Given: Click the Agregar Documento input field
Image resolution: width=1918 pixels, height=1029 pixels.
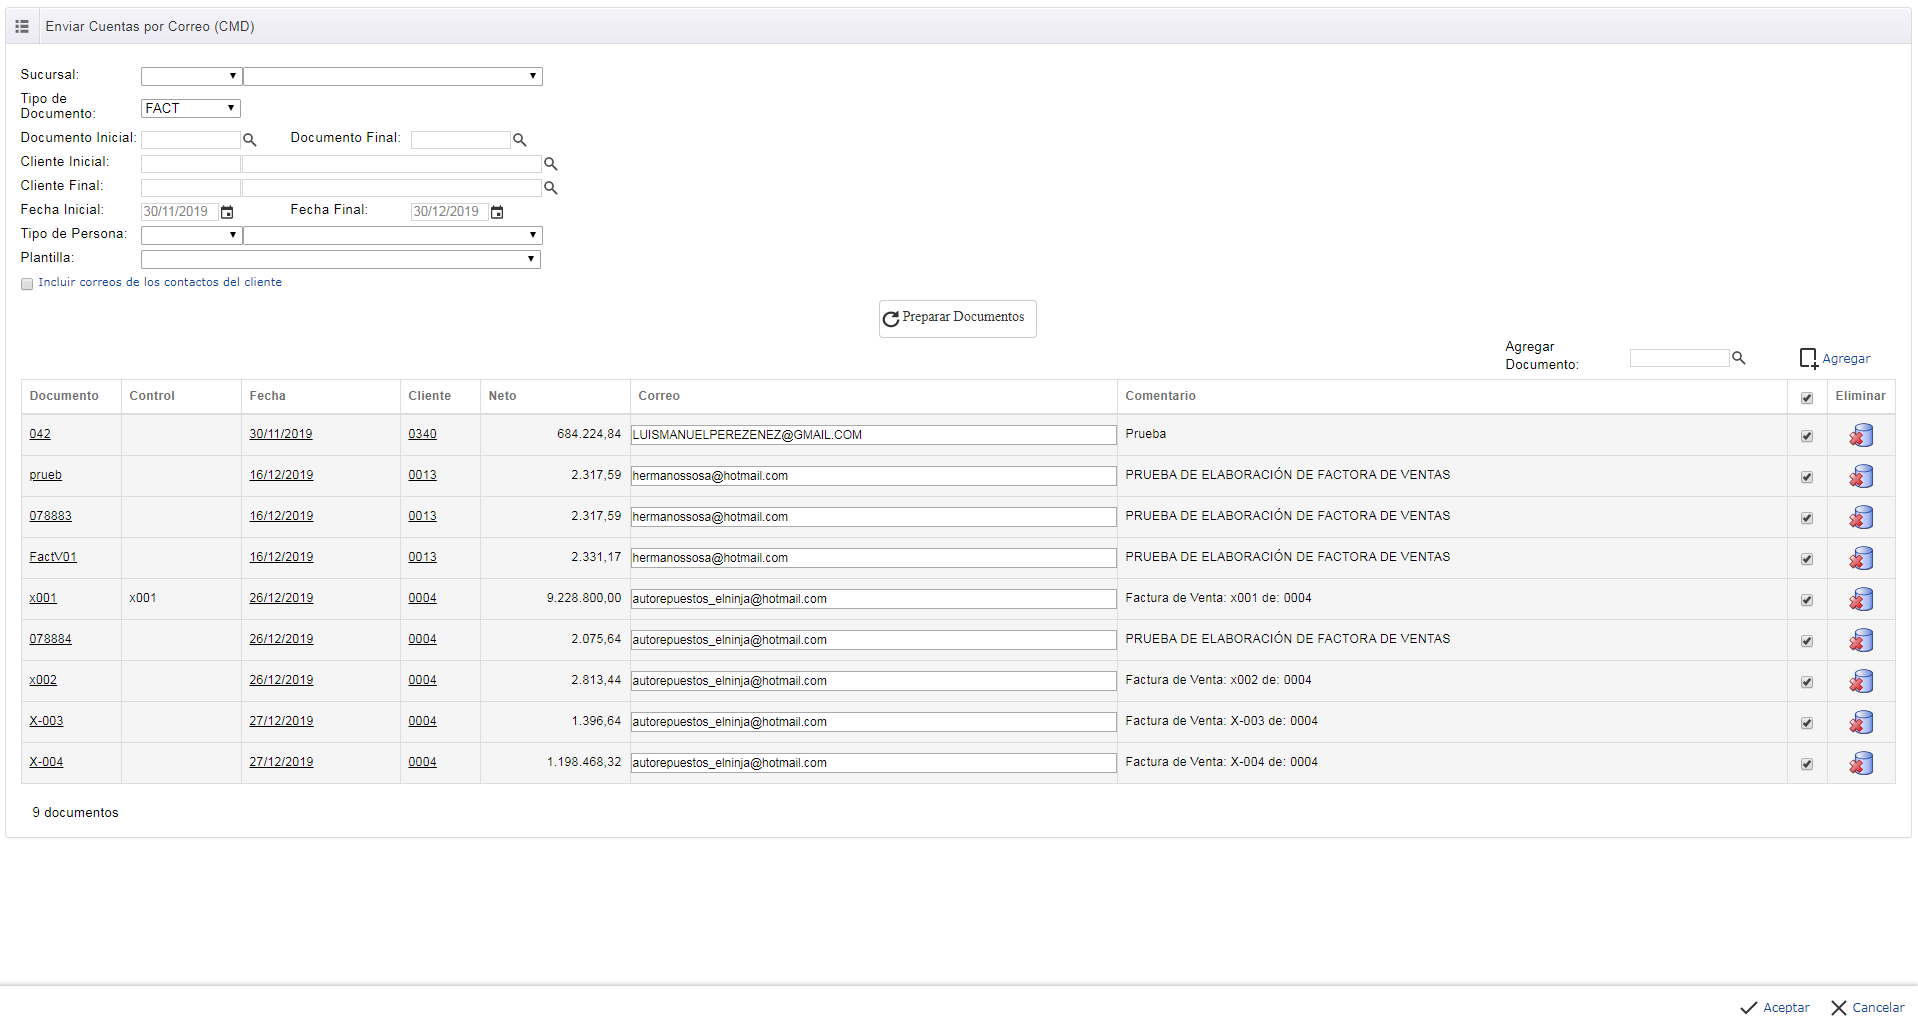Looking at the screenshot, I should point(1680,358).
